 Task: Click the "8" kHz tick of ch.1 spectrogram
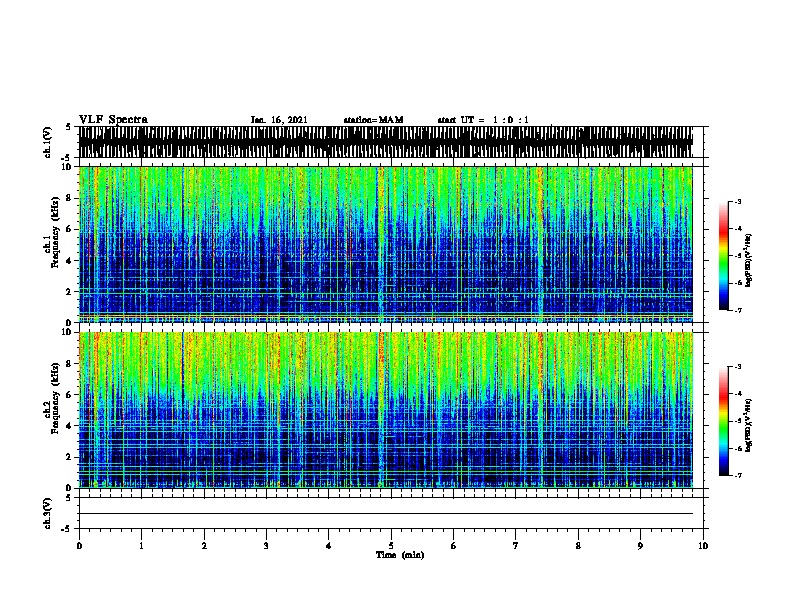70,198
